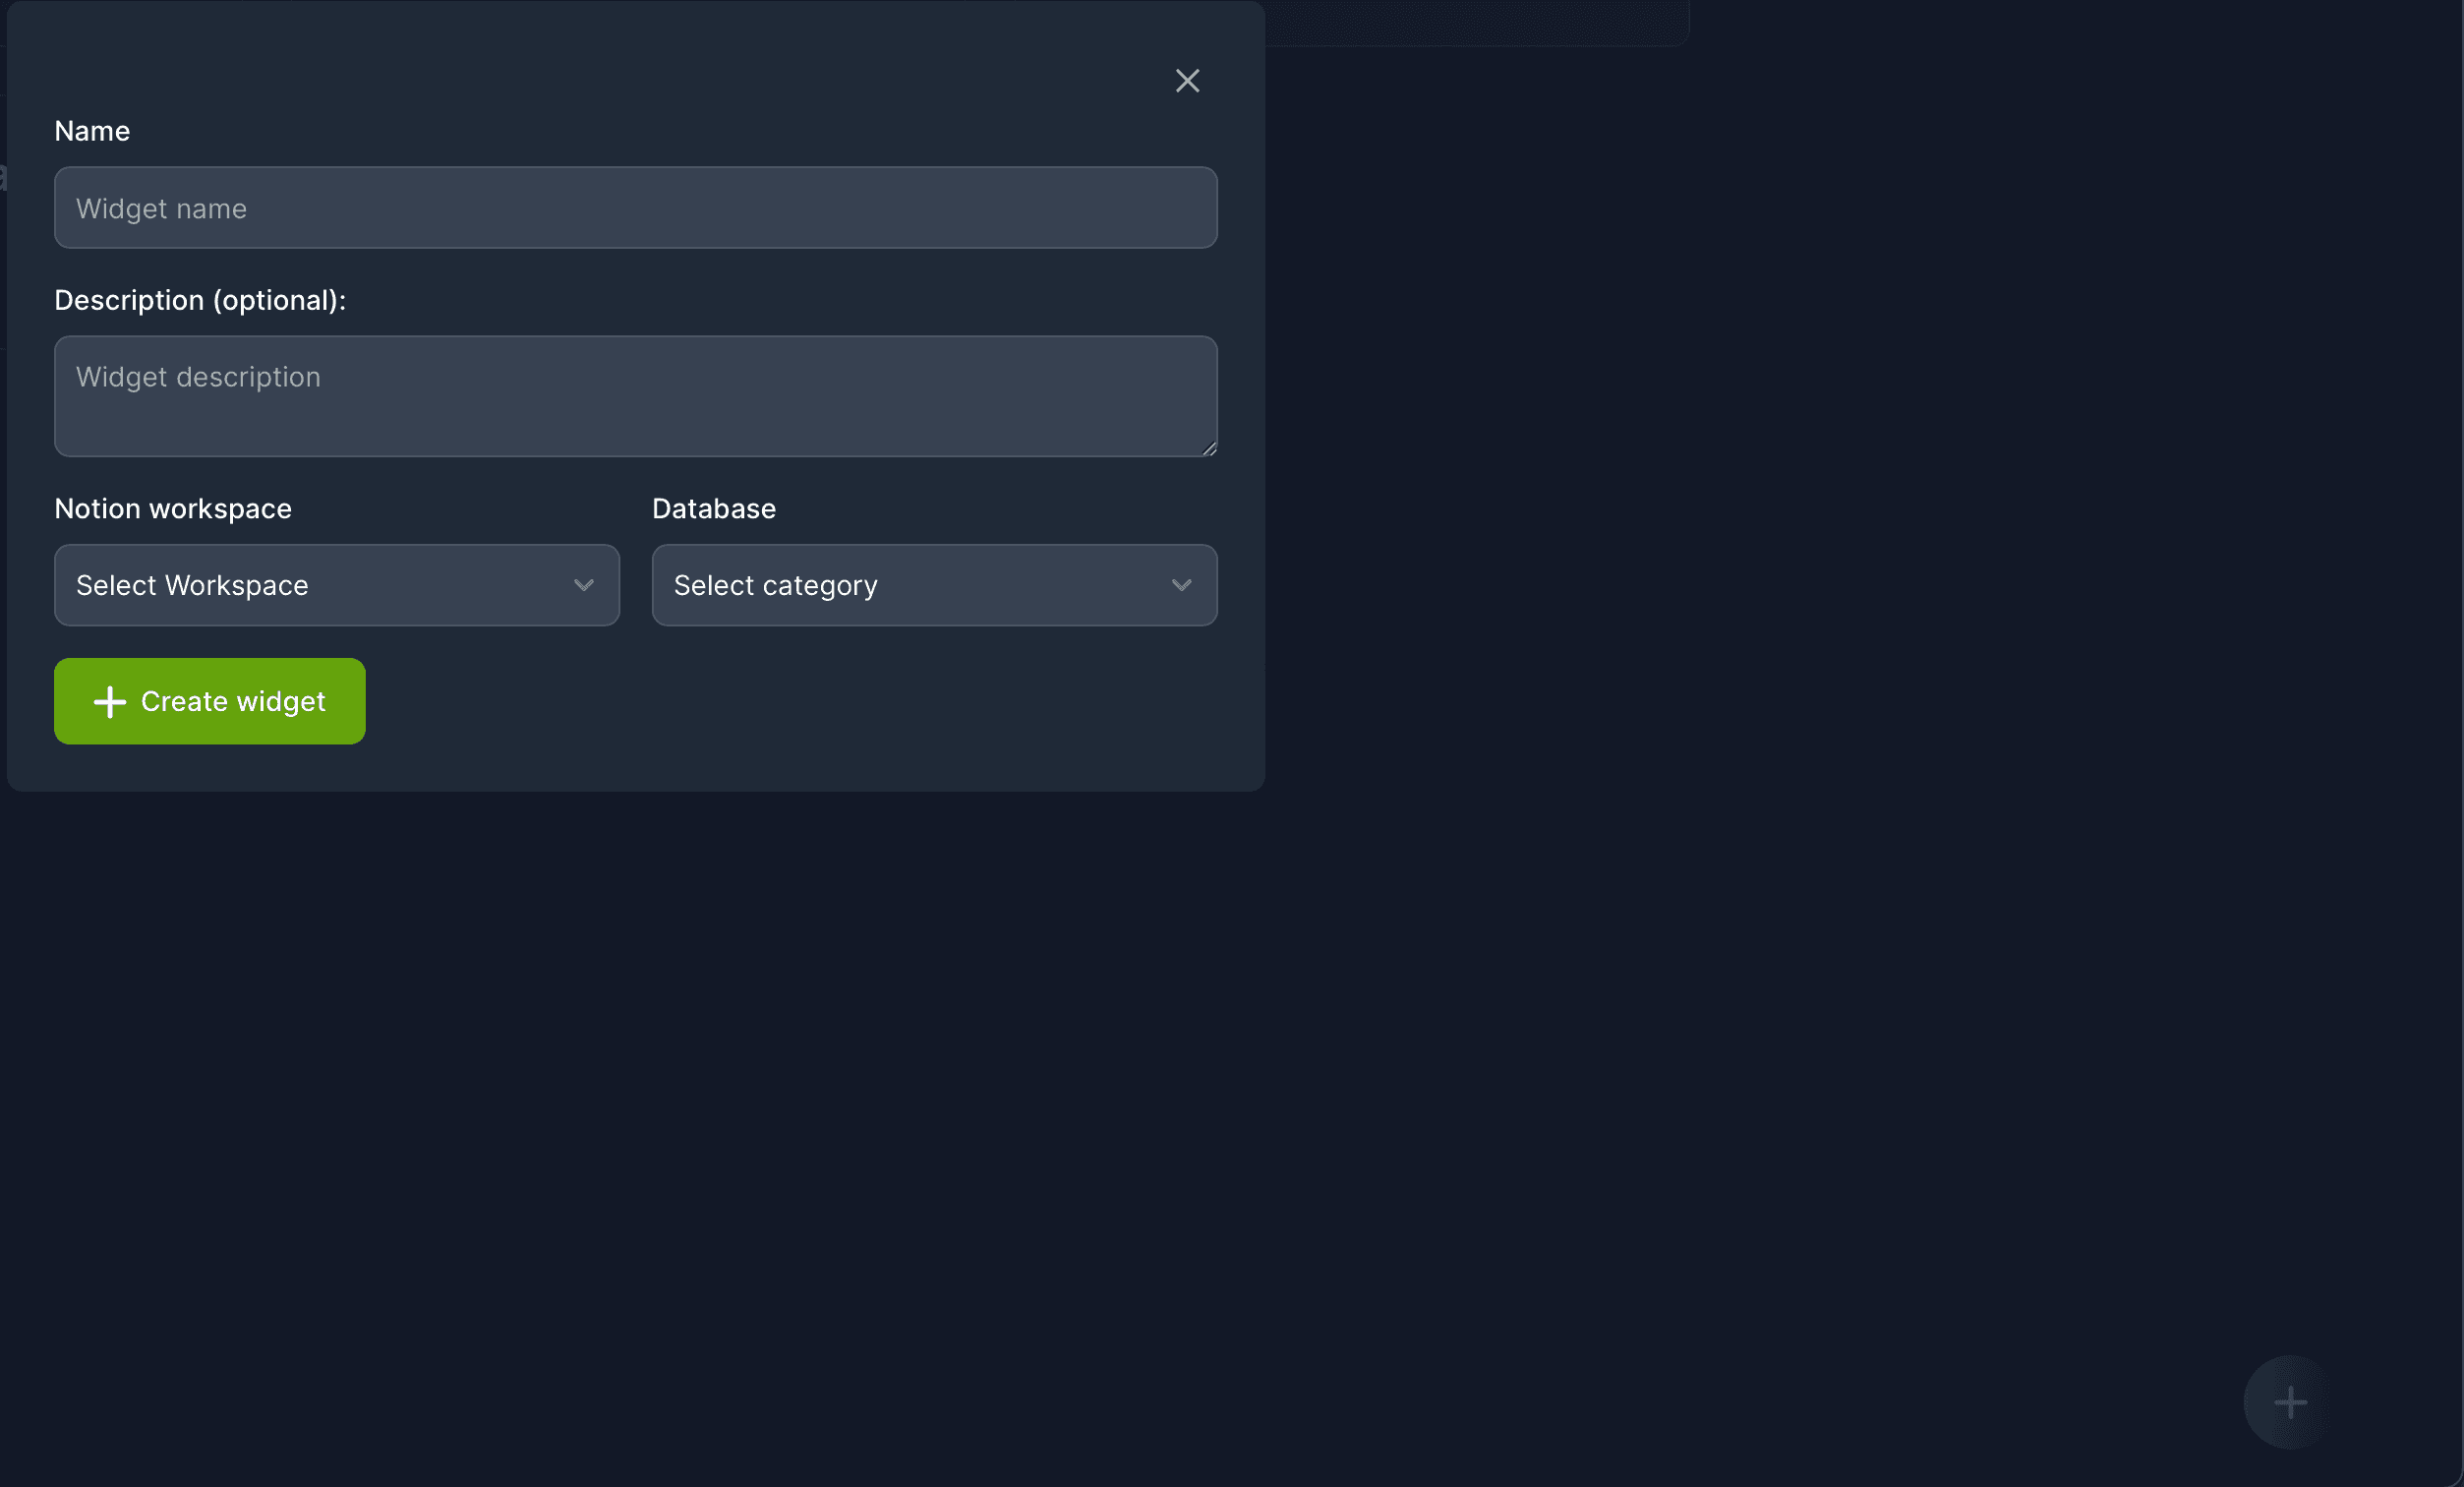Open the Select Workspace dropdown
The width and height of the screenshot is (2464, 1487).
(420, 585)
